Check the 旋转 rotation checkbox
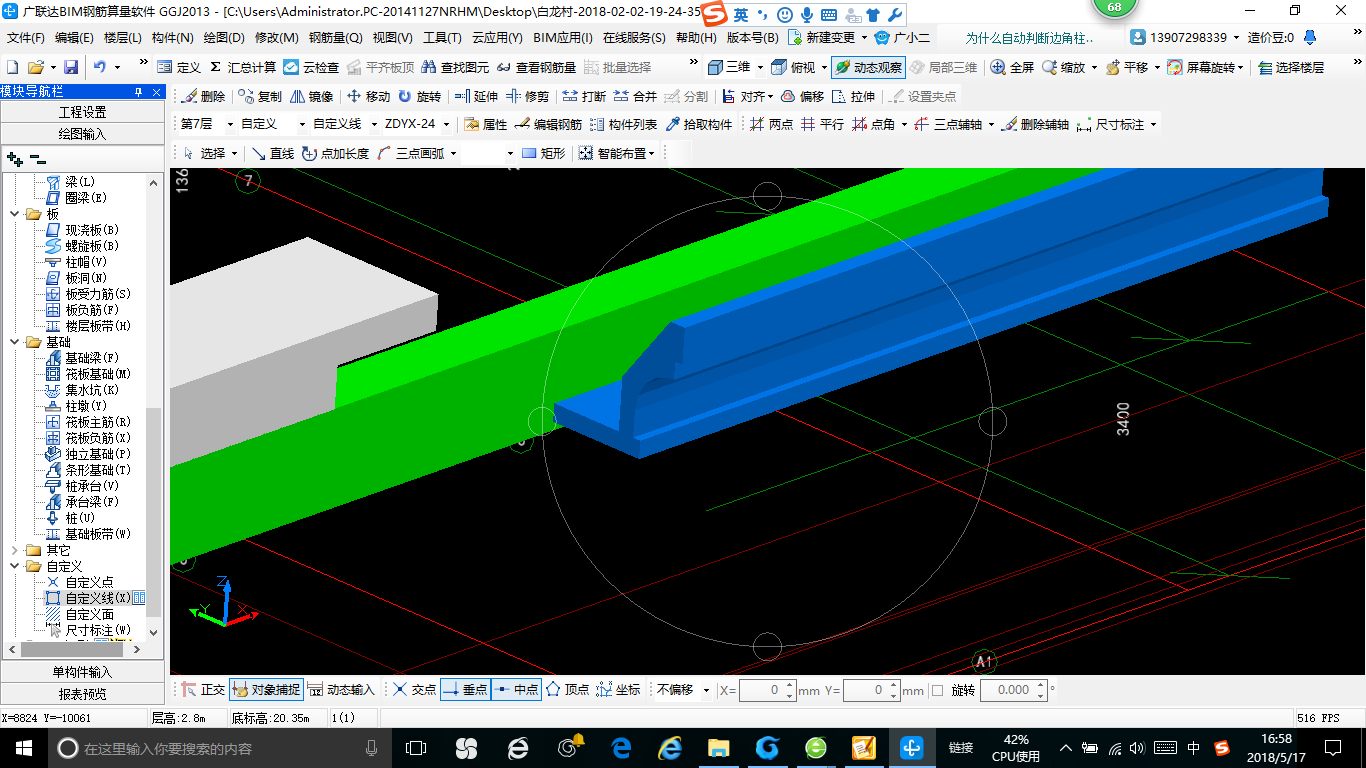 (x=937, y=690)
